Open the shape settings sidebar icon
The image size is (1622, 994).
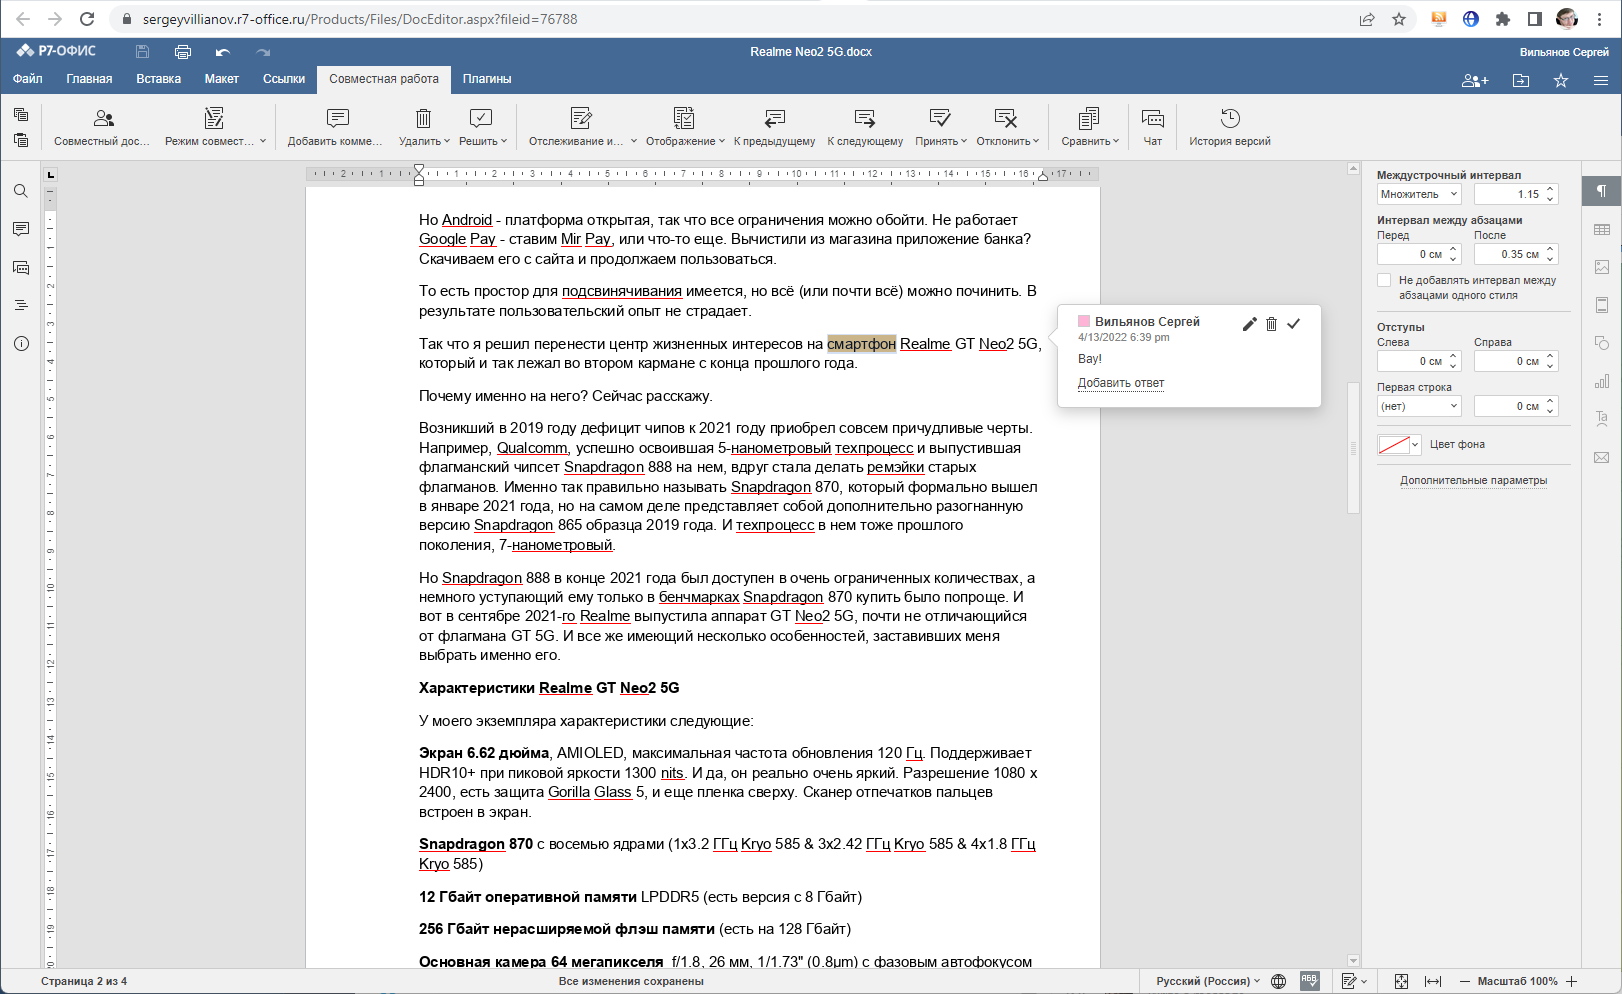1602,343
